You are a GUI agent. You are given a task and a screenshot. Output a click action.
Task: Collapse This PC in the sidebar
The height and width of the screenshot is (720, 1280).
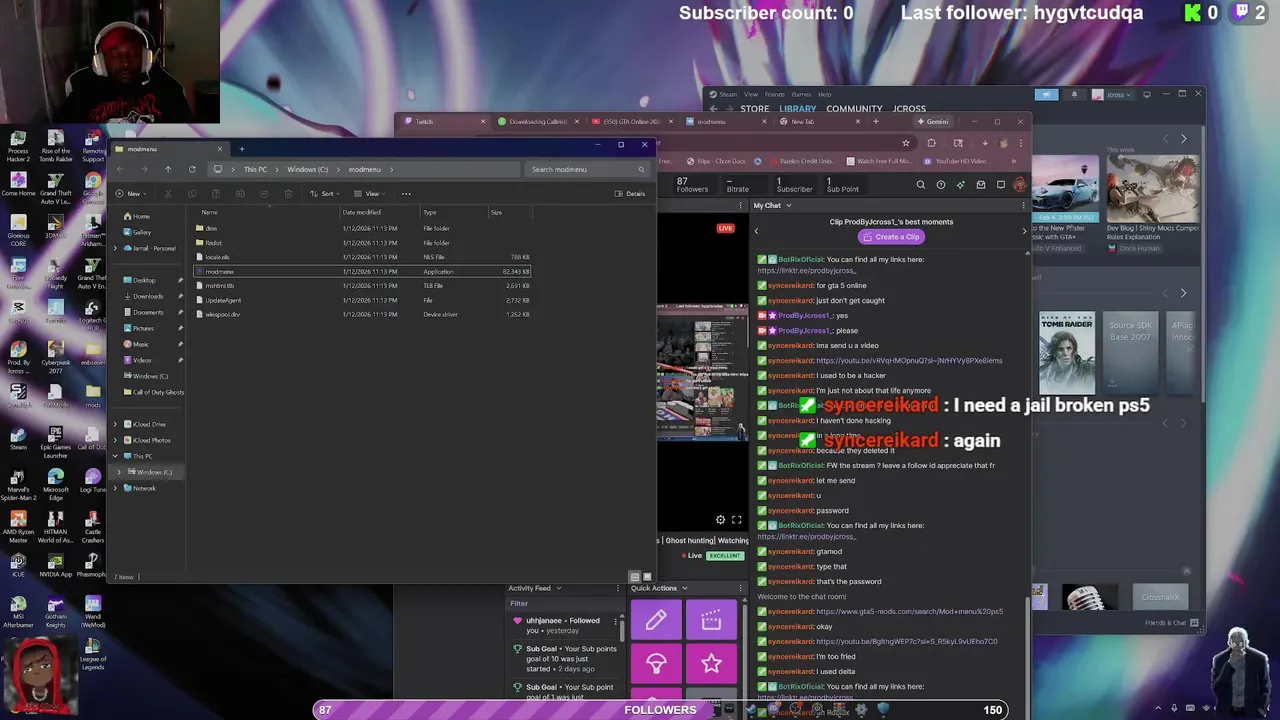pyautogui.click(x=115, y=456)
